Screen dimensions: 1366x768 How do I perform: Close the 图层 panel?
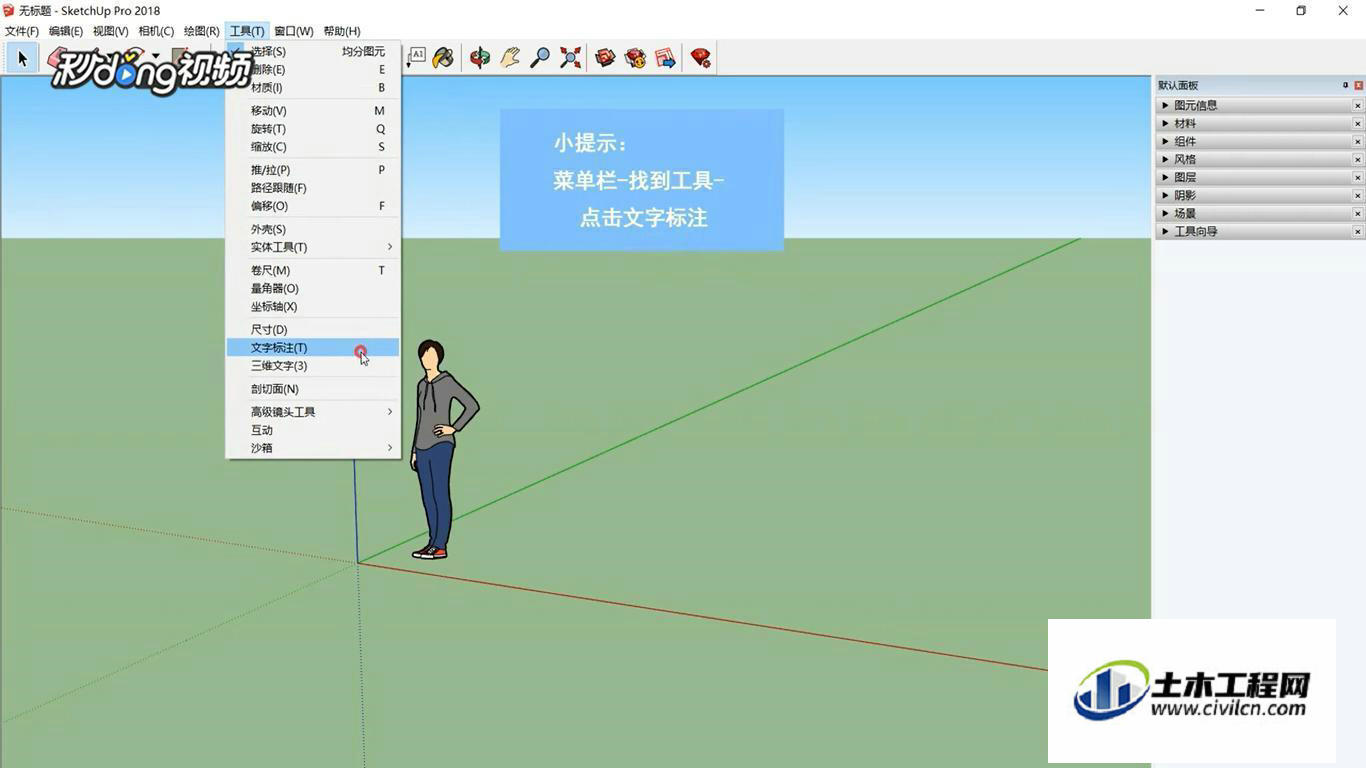tap(1358, 177)
